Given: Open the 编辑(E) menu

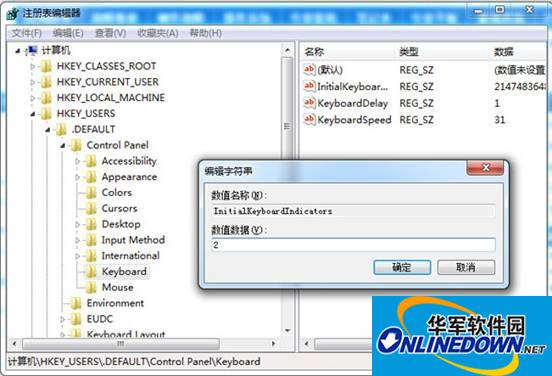Looking at the screenshot, I should (68, 33).
